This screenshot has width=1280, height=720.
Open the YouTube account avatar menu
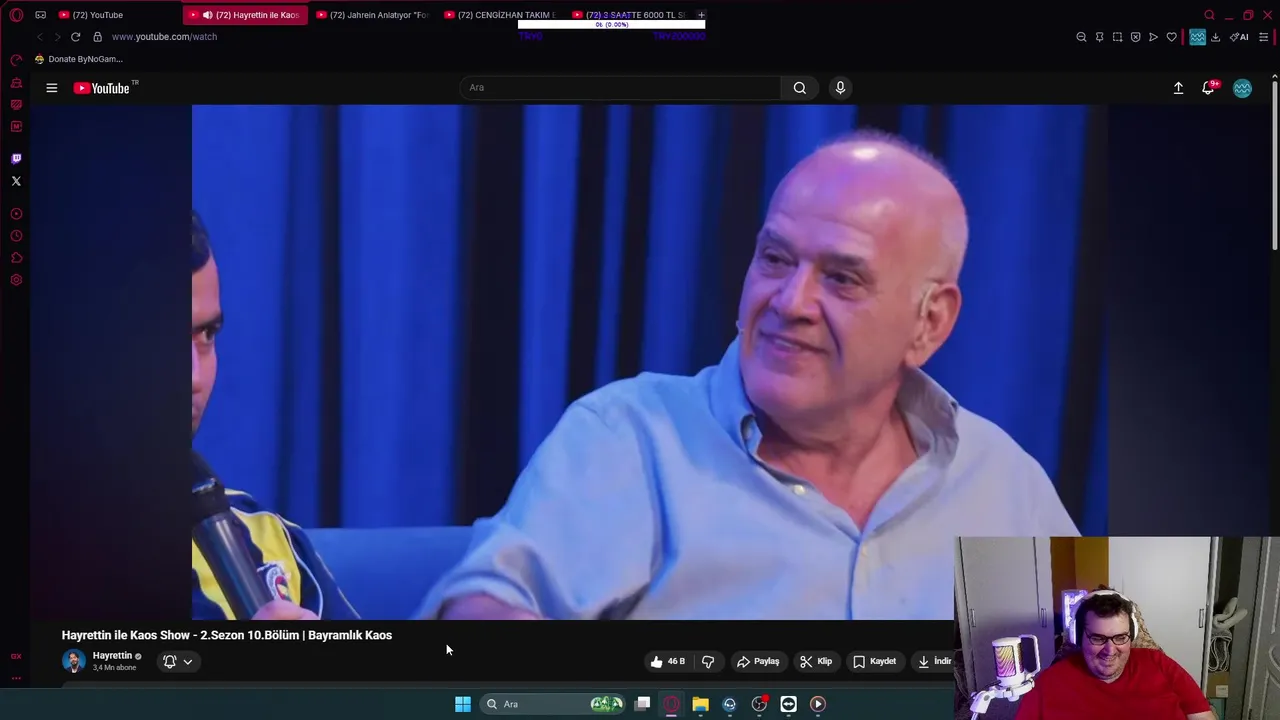coord(1242,88)
